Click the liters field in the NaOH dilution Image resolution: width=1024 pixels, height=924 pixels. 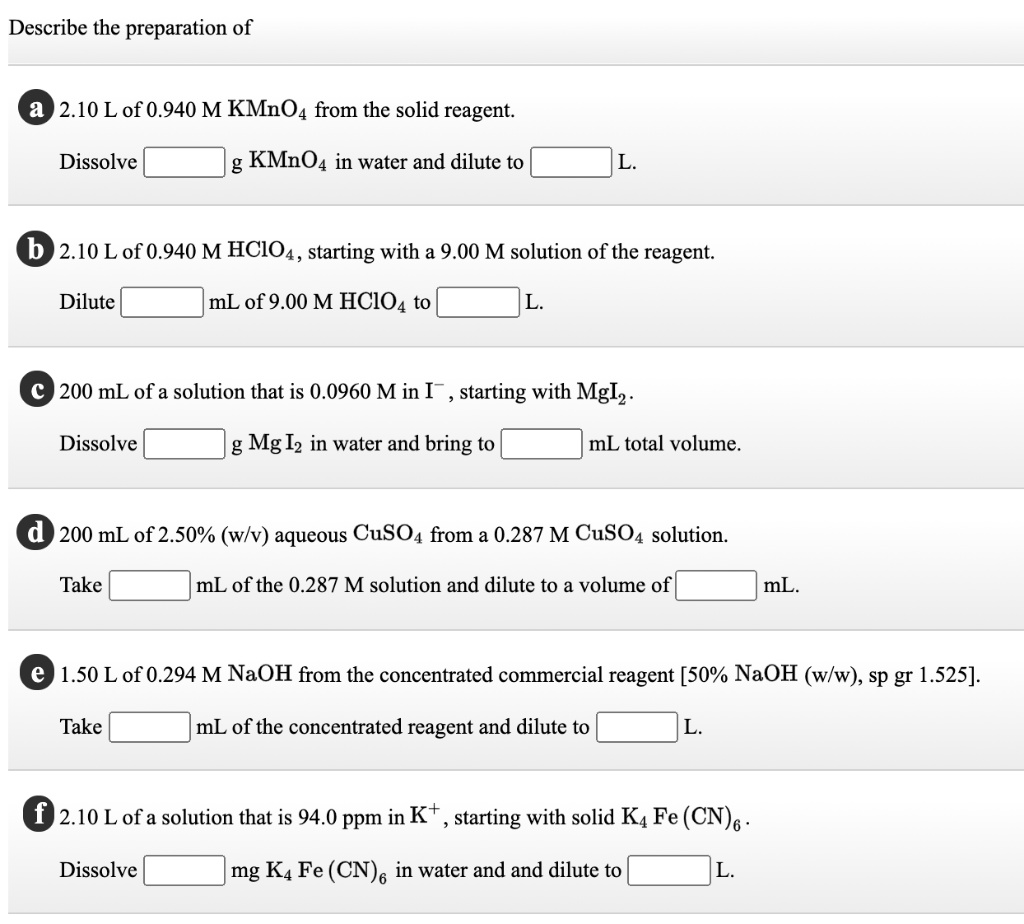[638, 727]
